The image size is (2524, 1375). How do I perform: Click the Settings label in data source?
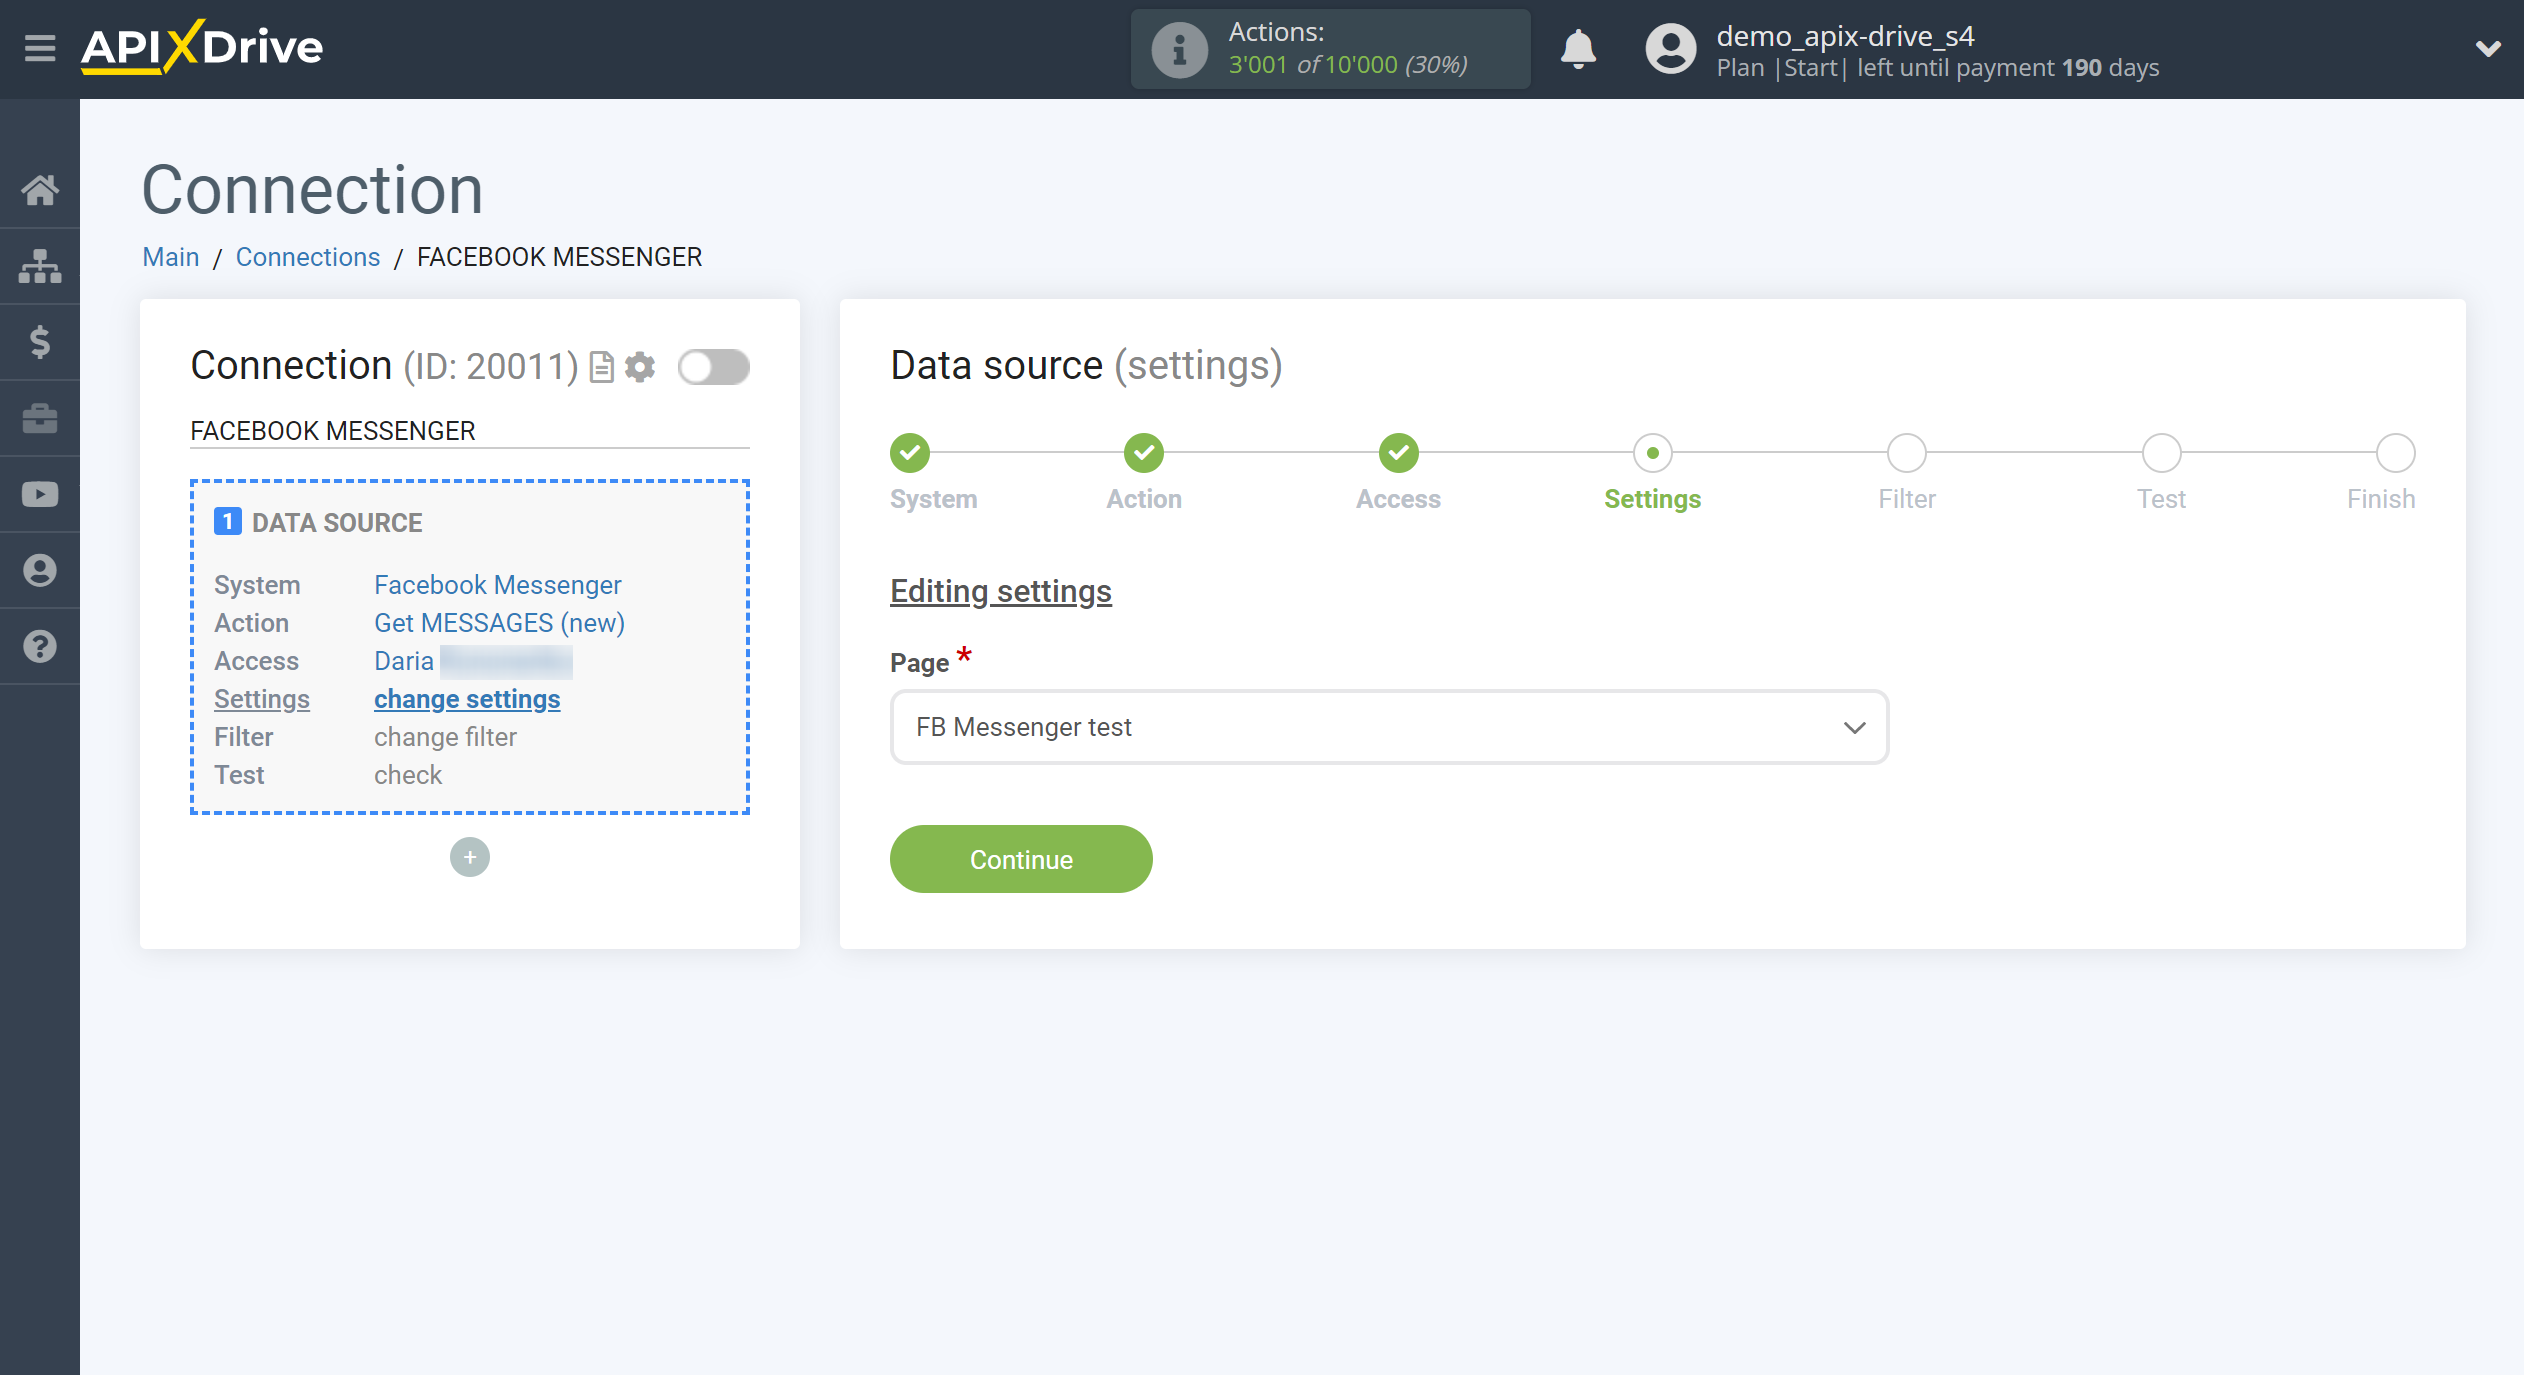(262, 698)
